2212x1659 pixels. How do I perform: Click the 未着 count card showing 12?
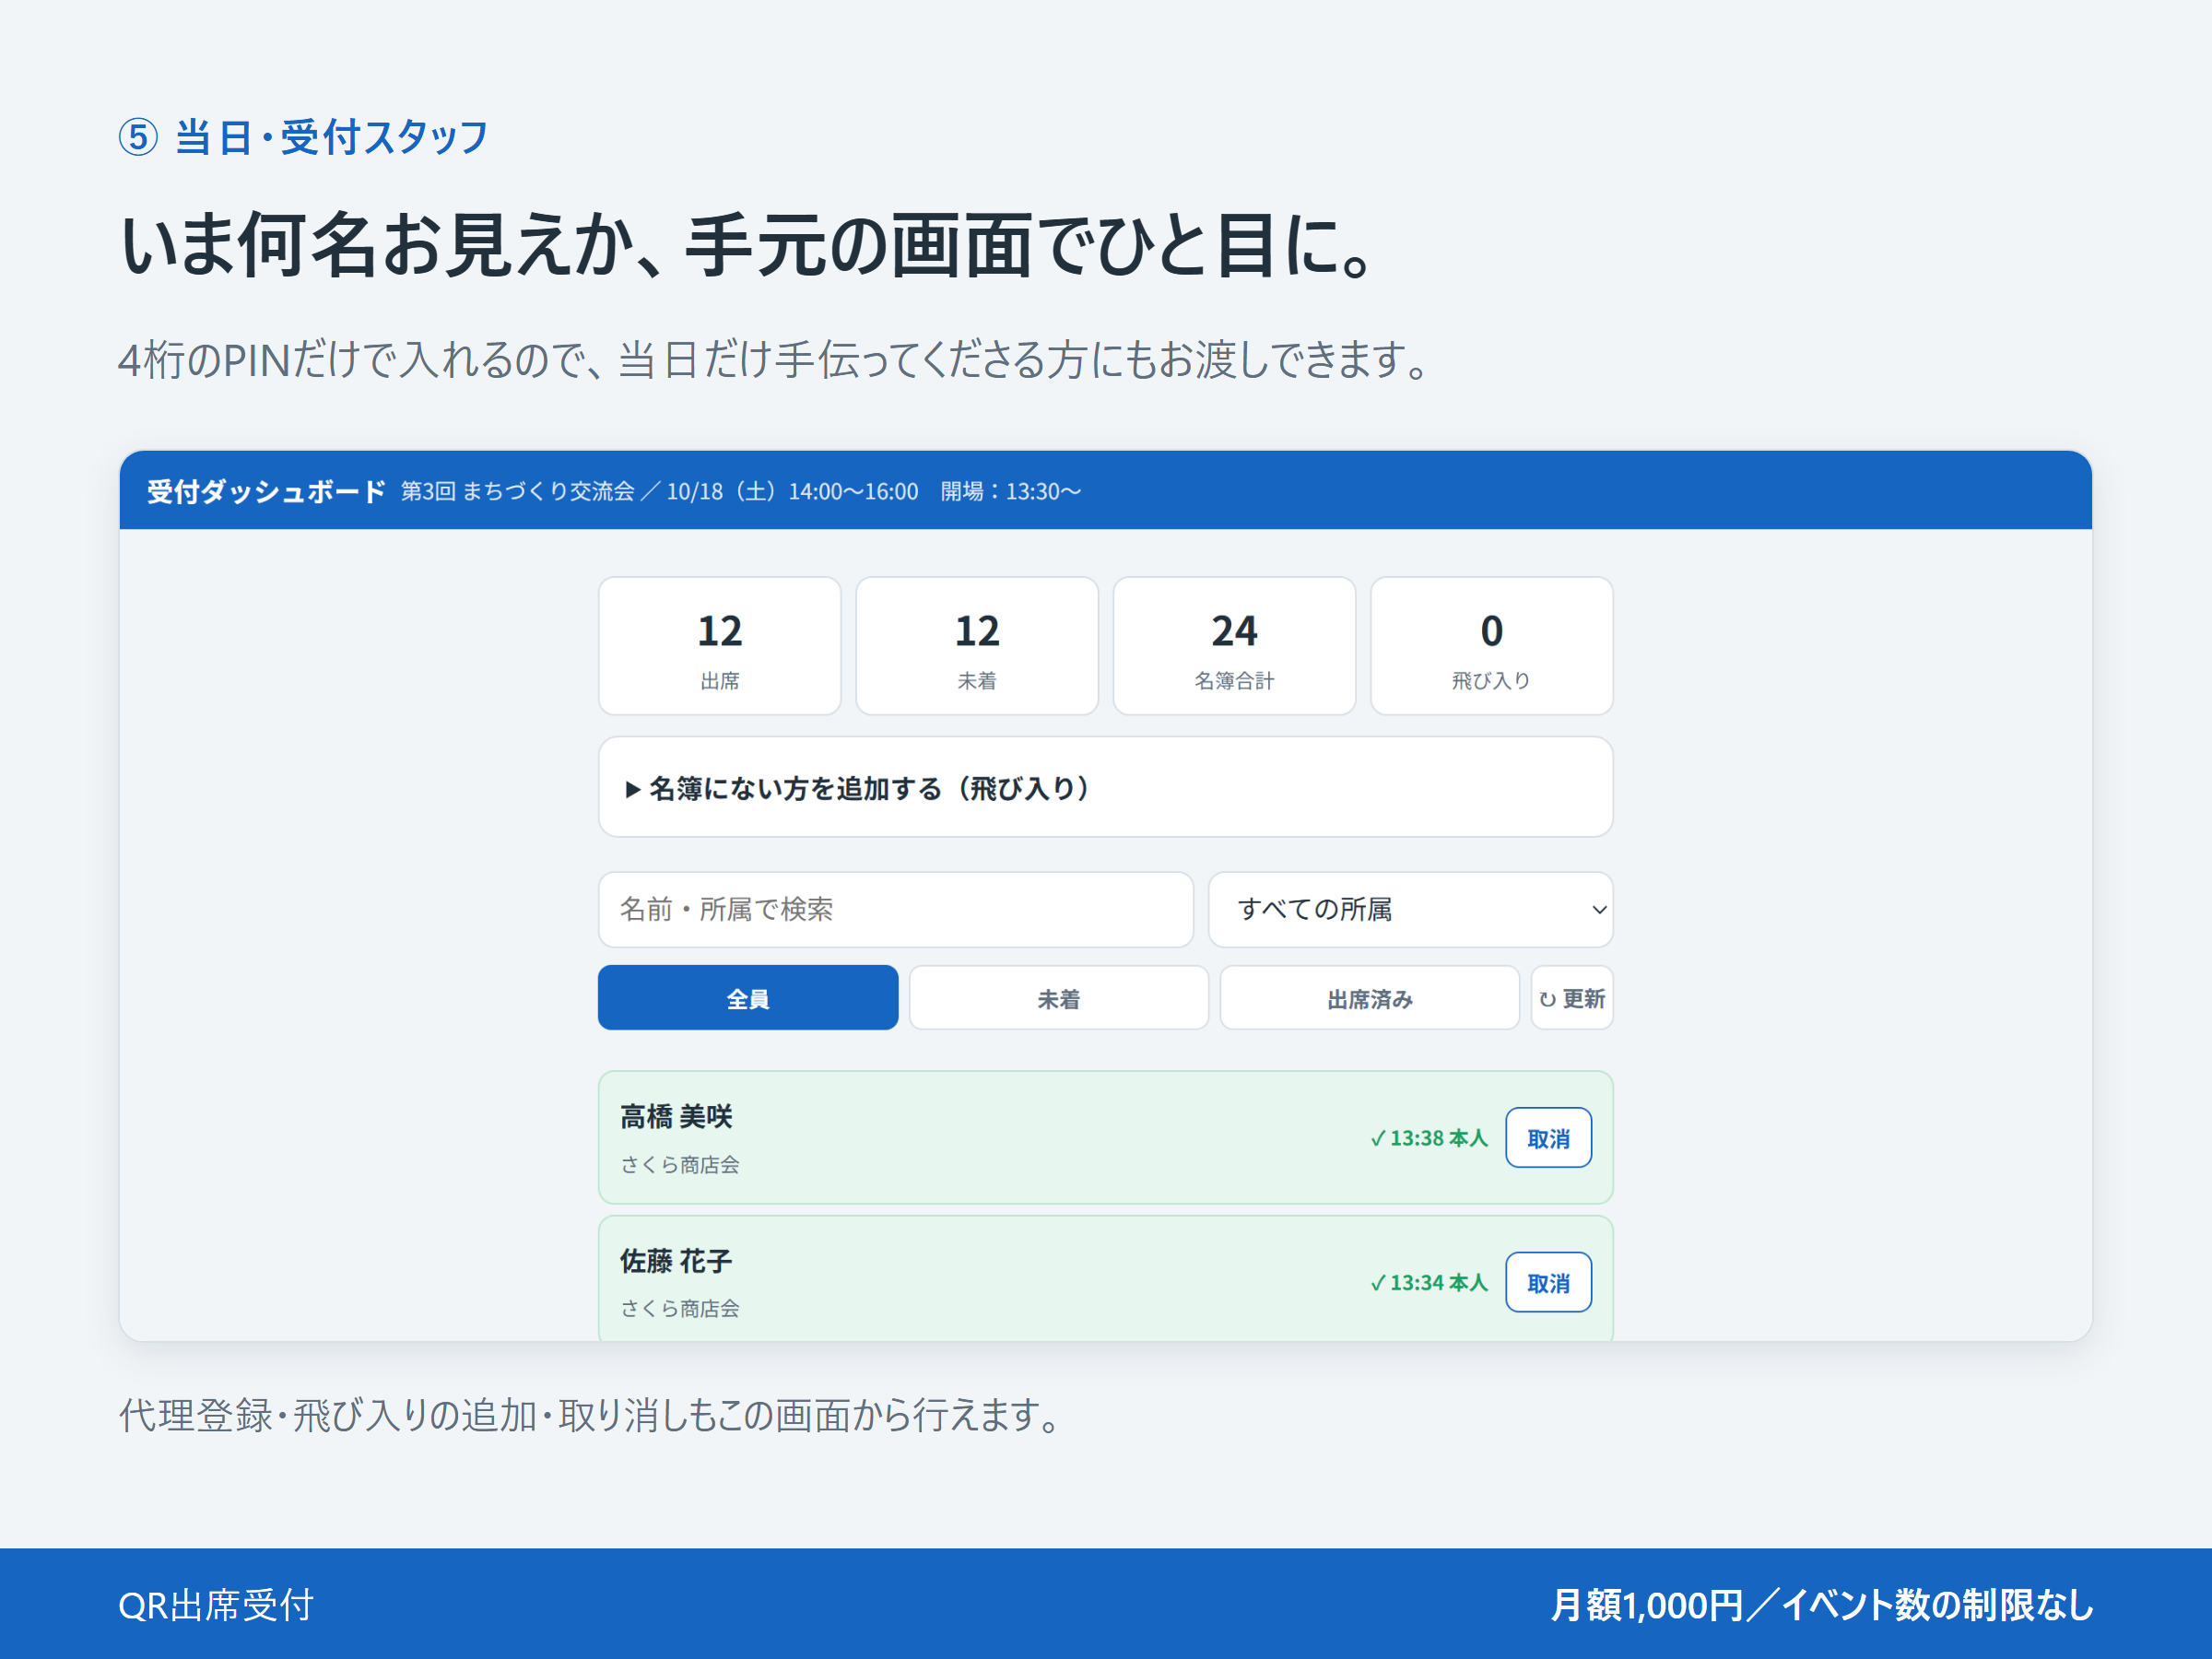pos(977,646)
